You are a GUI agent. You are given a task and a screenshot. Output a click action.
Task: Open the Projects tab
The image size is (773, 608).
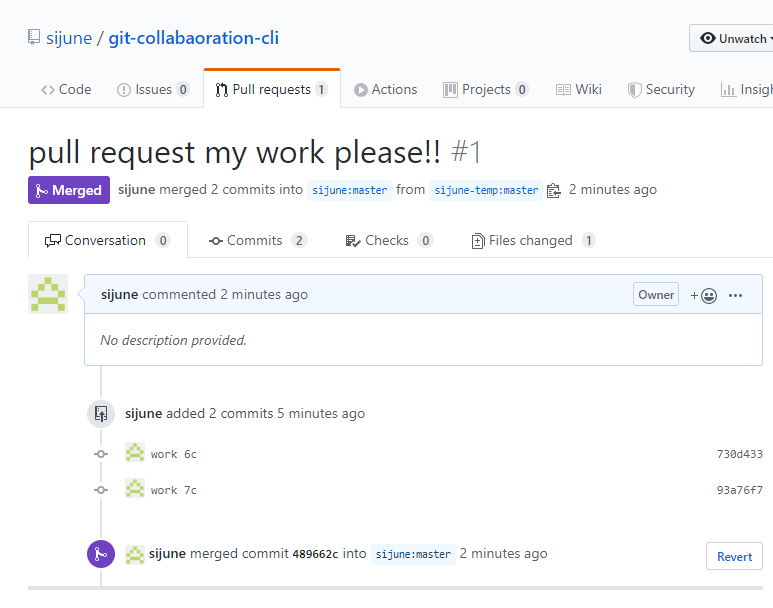pyautogui.click(x=486, y=89)
